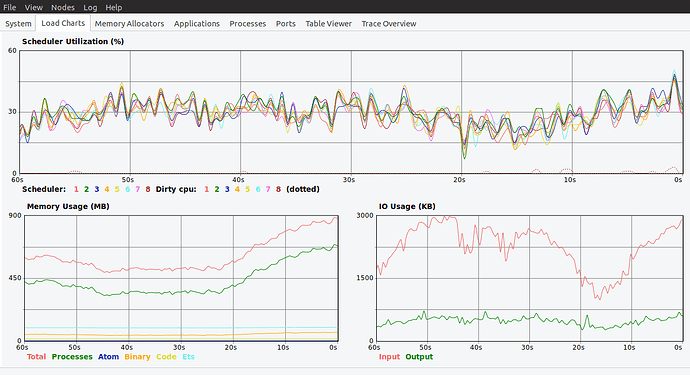Select the Load Charts tab

coord(63,23)
